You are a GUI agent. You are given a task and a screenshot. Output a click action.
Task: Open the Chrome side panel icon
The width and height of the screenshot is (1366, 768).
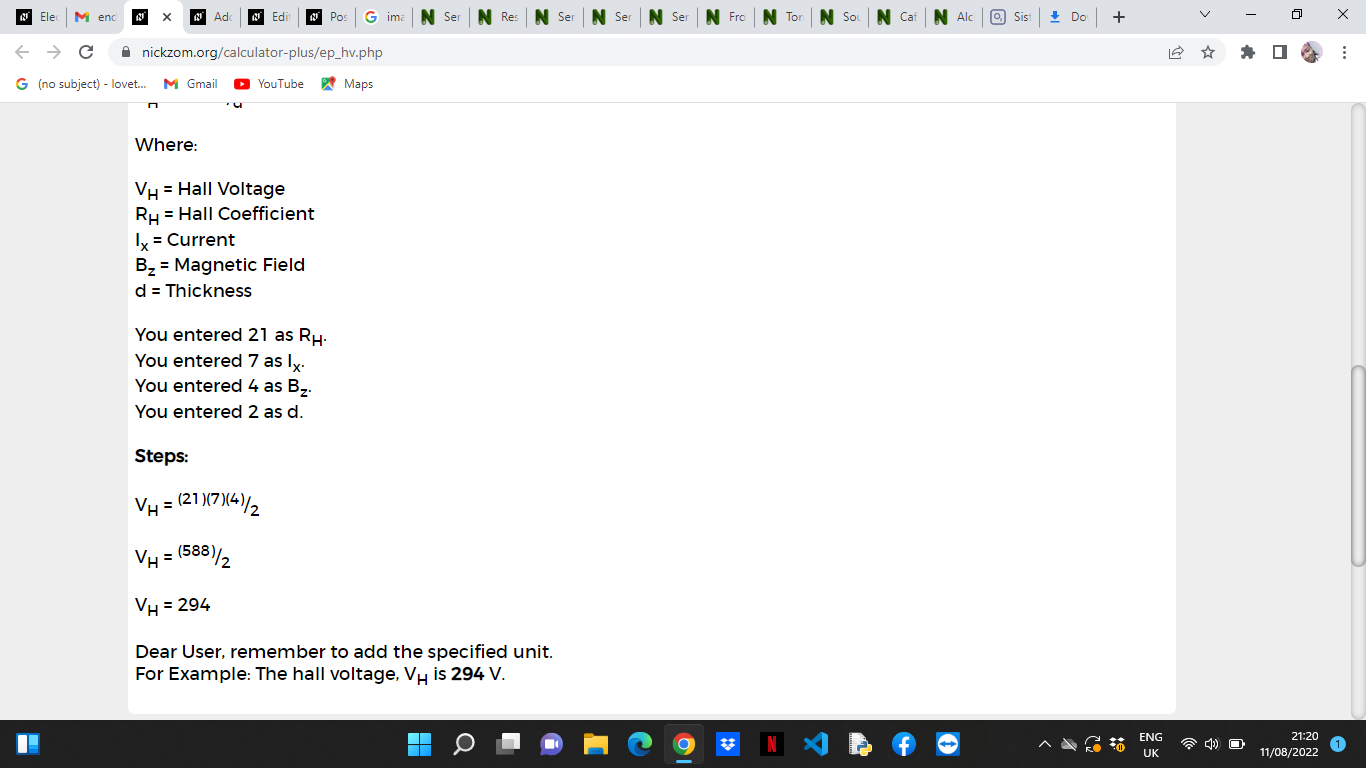1280,52
